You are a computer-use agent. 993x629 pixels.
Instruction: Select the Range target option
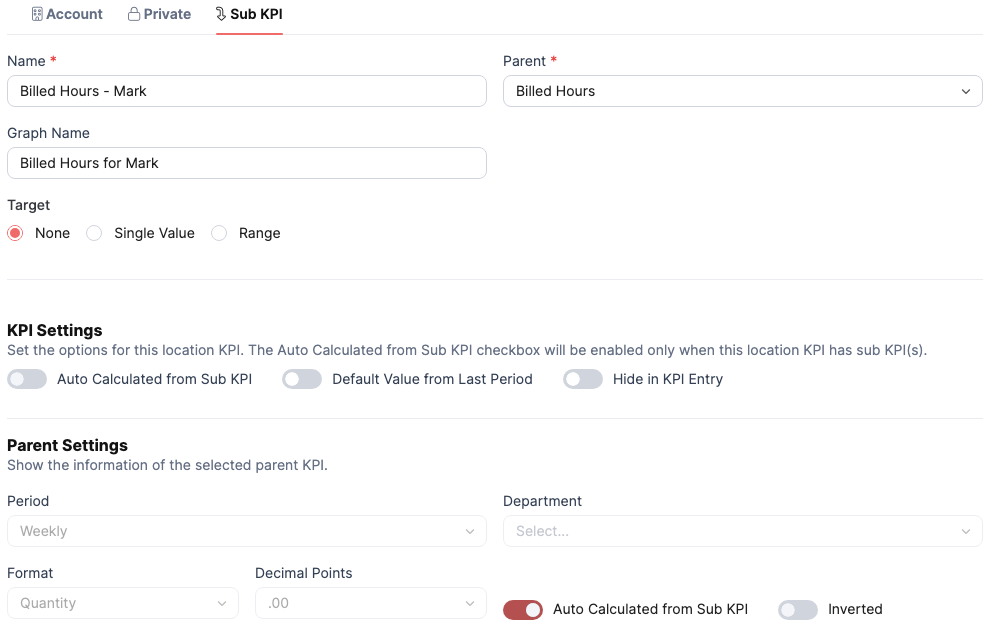219,233
